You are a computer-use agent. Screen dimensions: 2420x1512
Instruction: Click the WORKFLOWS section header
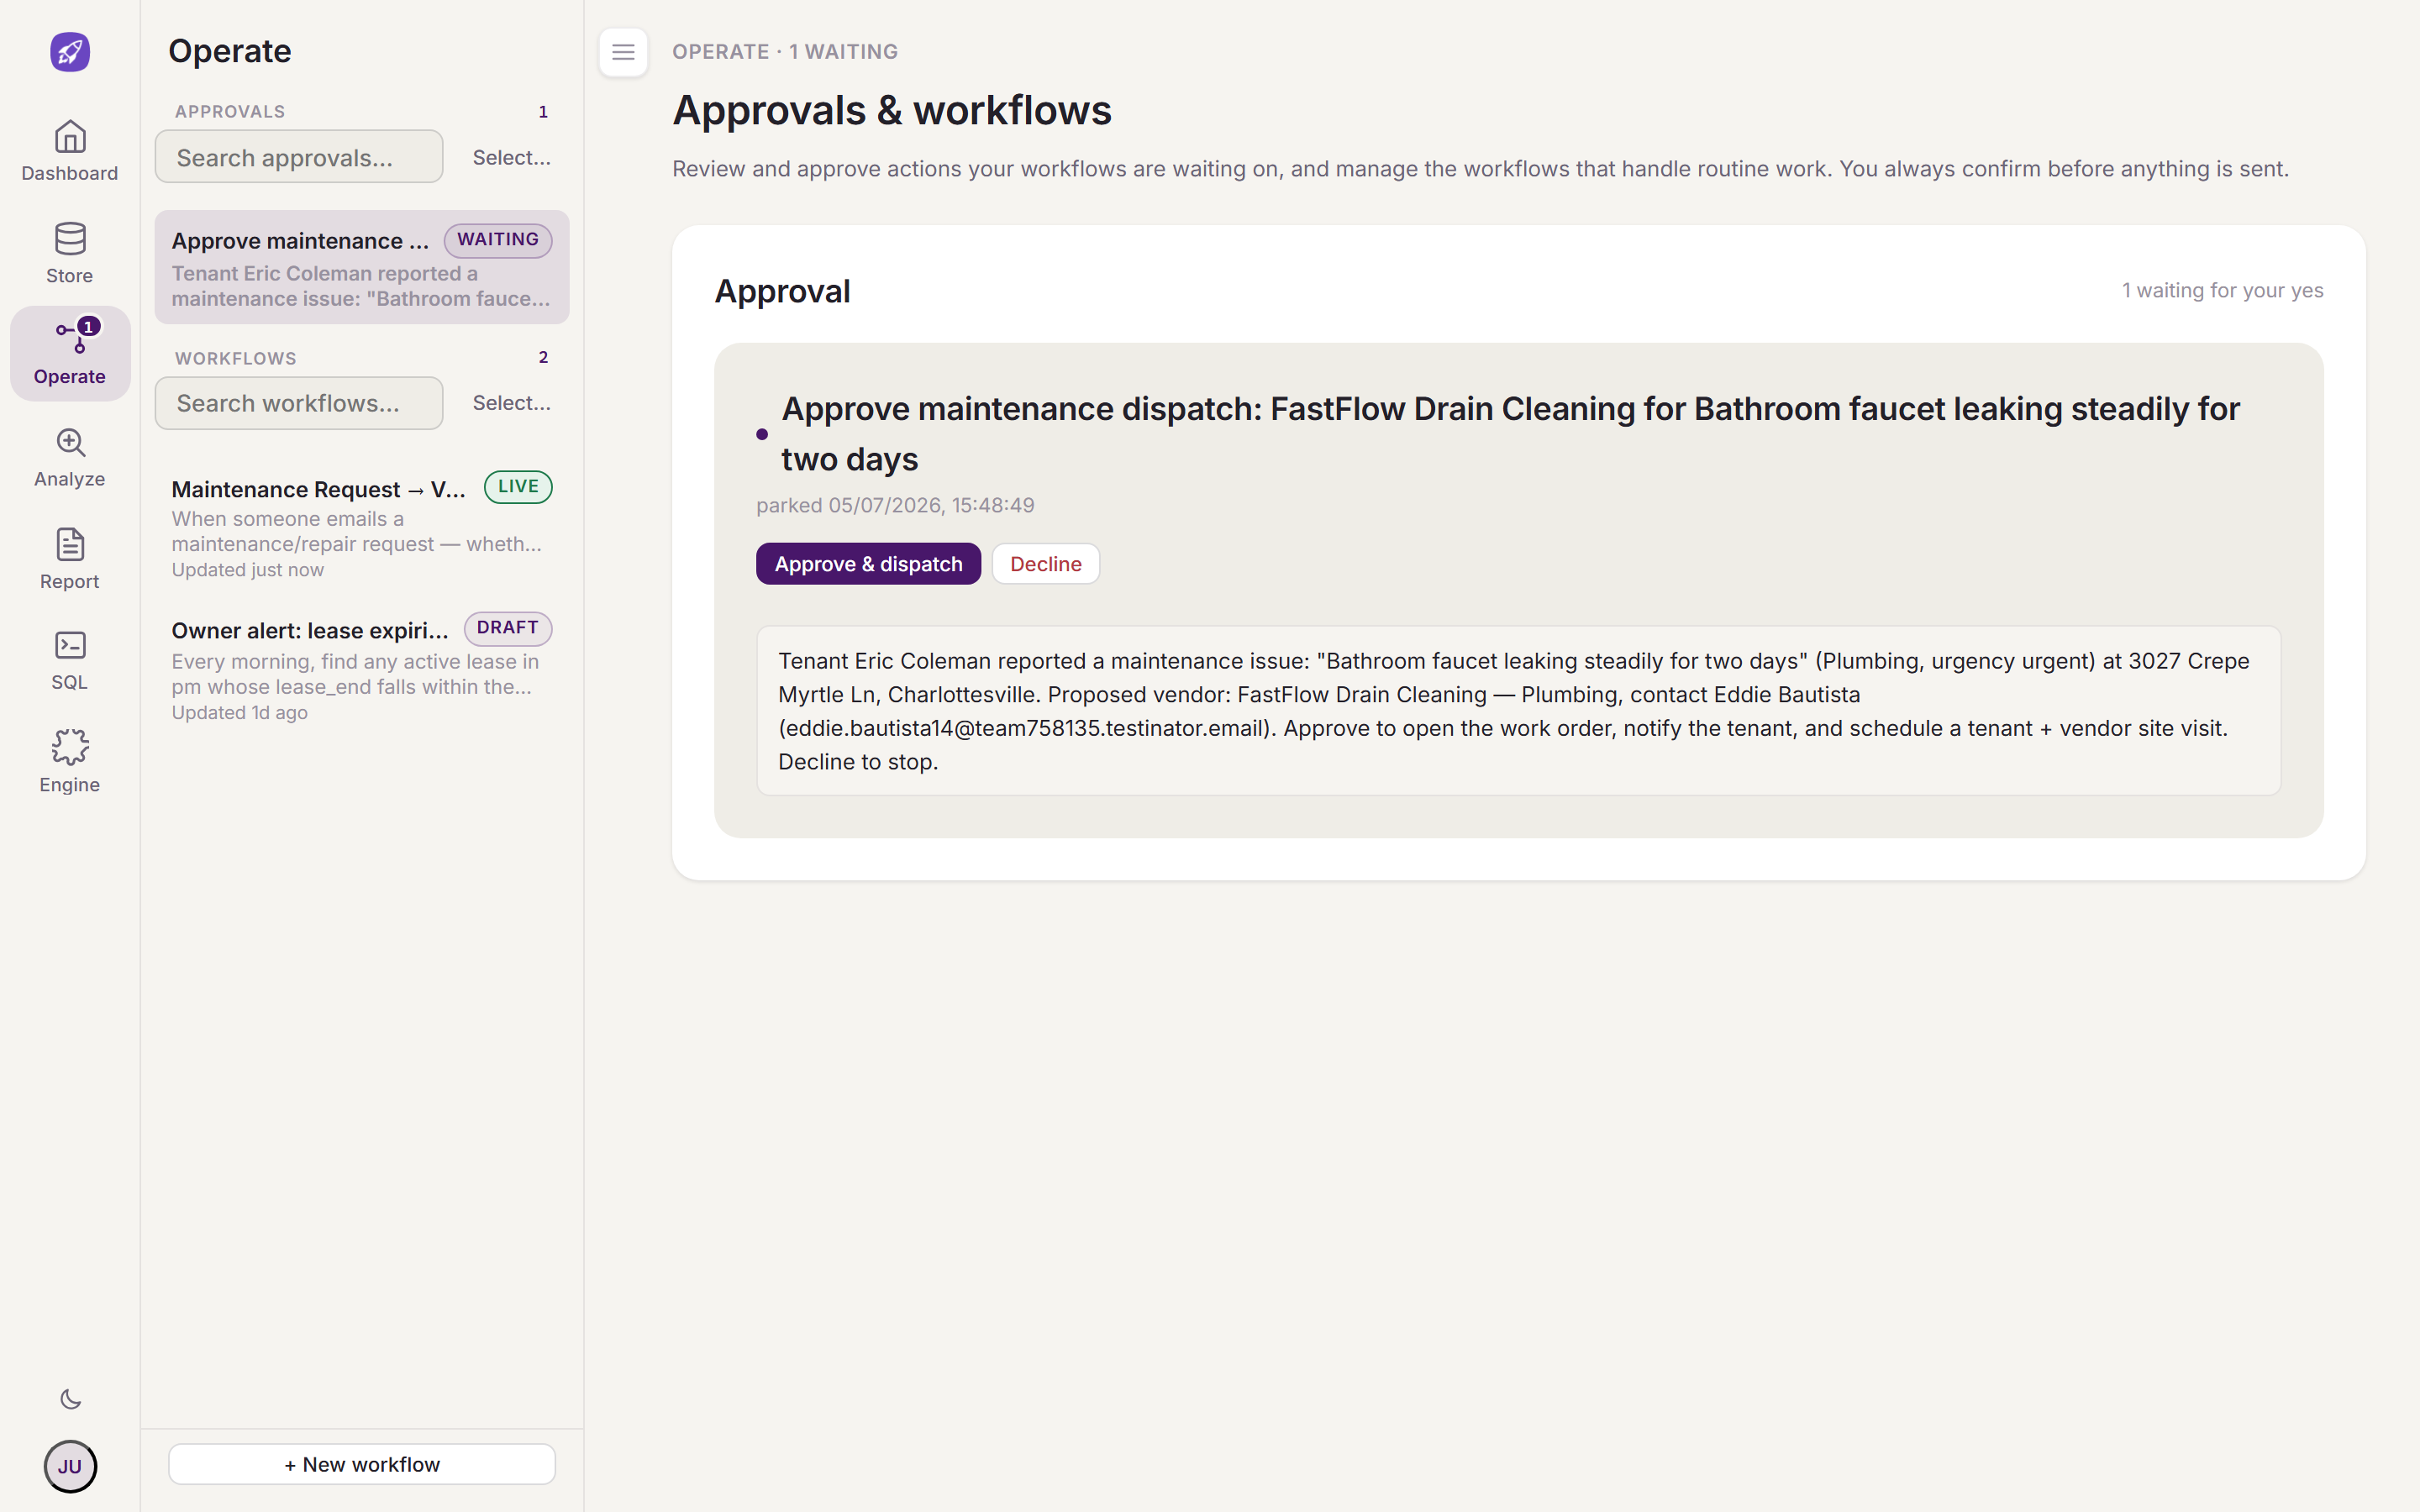click(x=236, y=358)
